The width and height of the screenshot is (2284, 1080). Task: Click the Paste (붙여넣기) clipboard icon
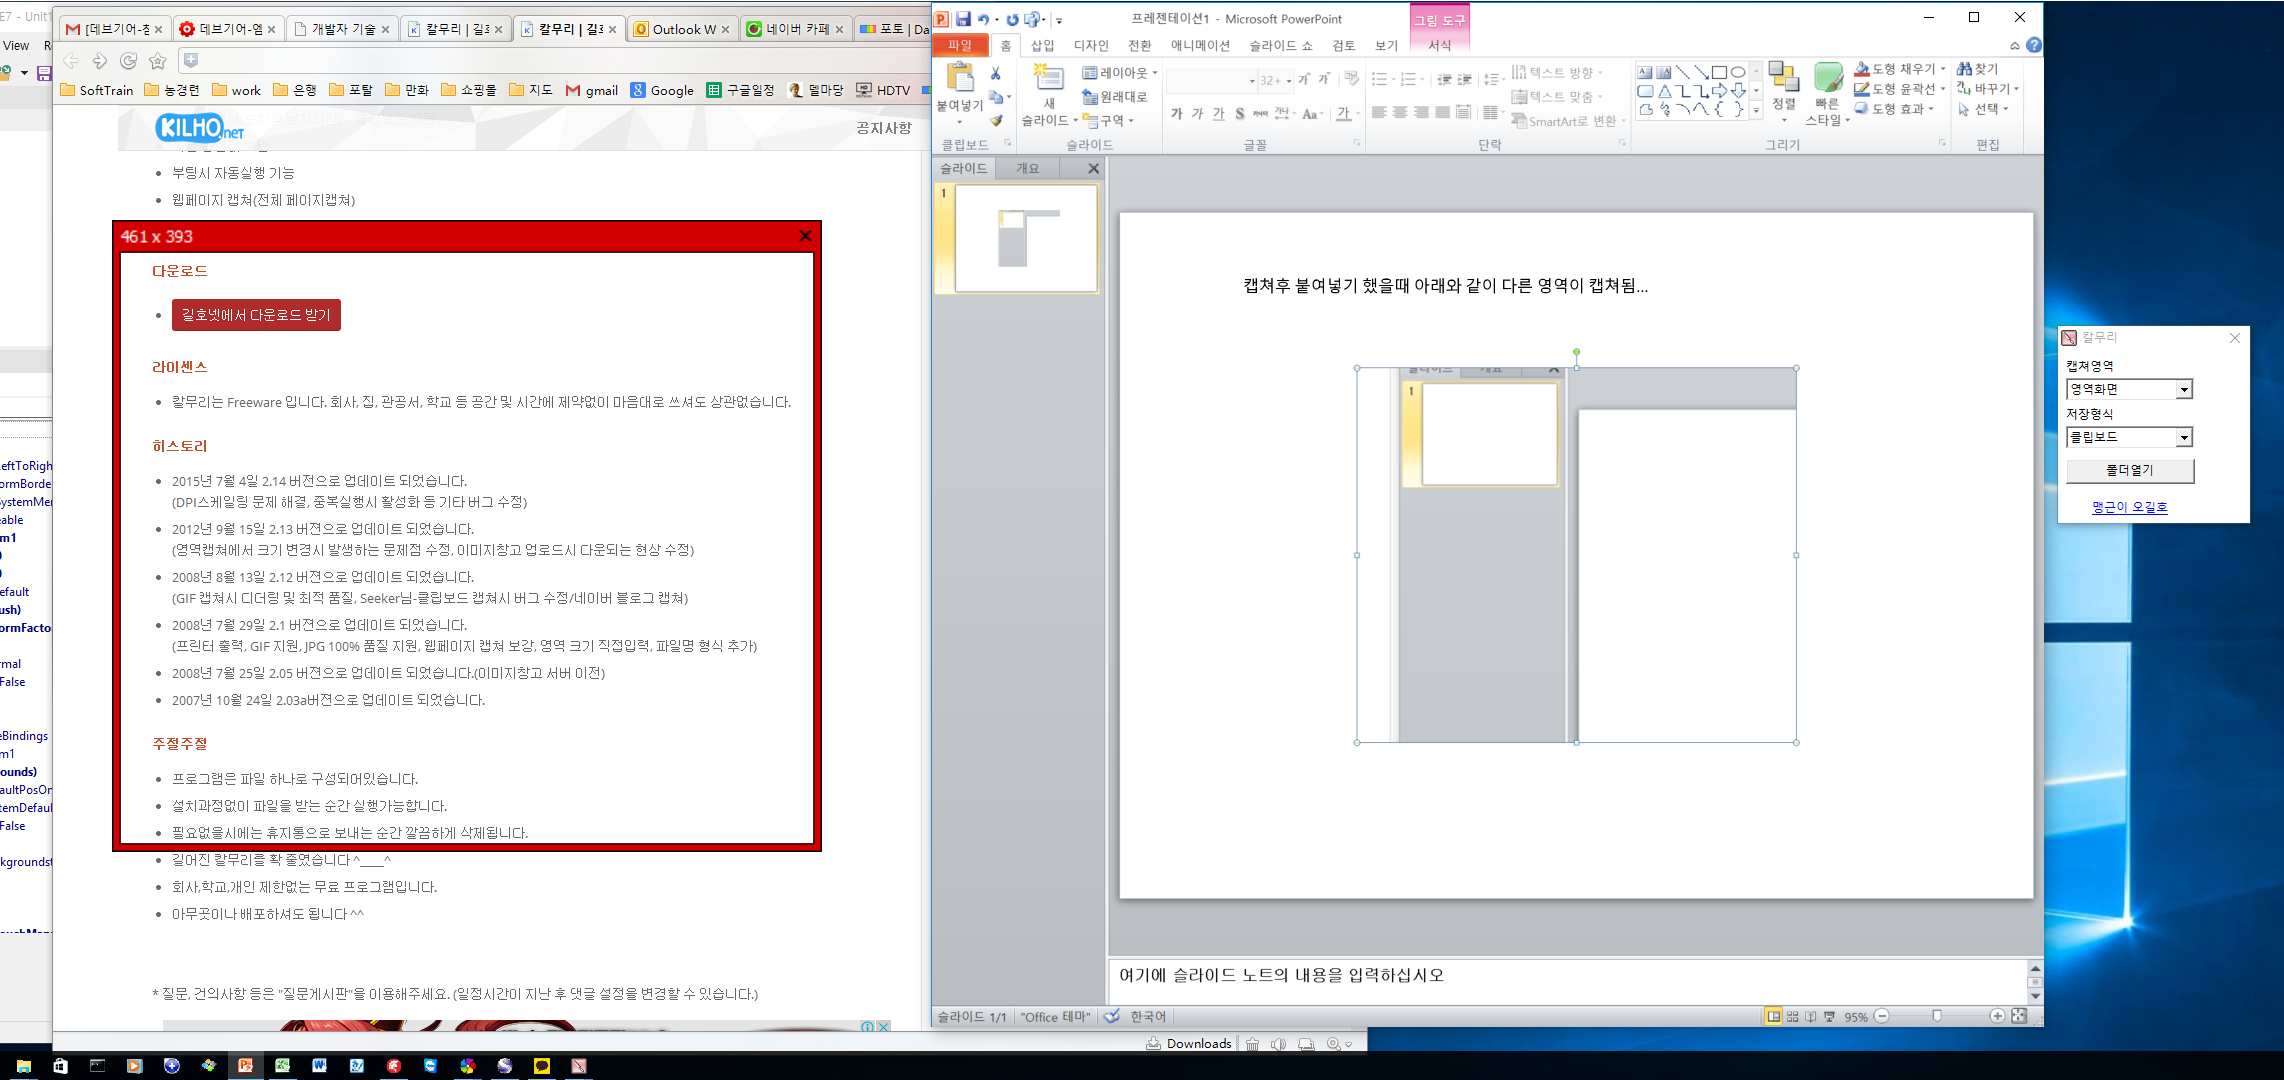coord(960,78)
